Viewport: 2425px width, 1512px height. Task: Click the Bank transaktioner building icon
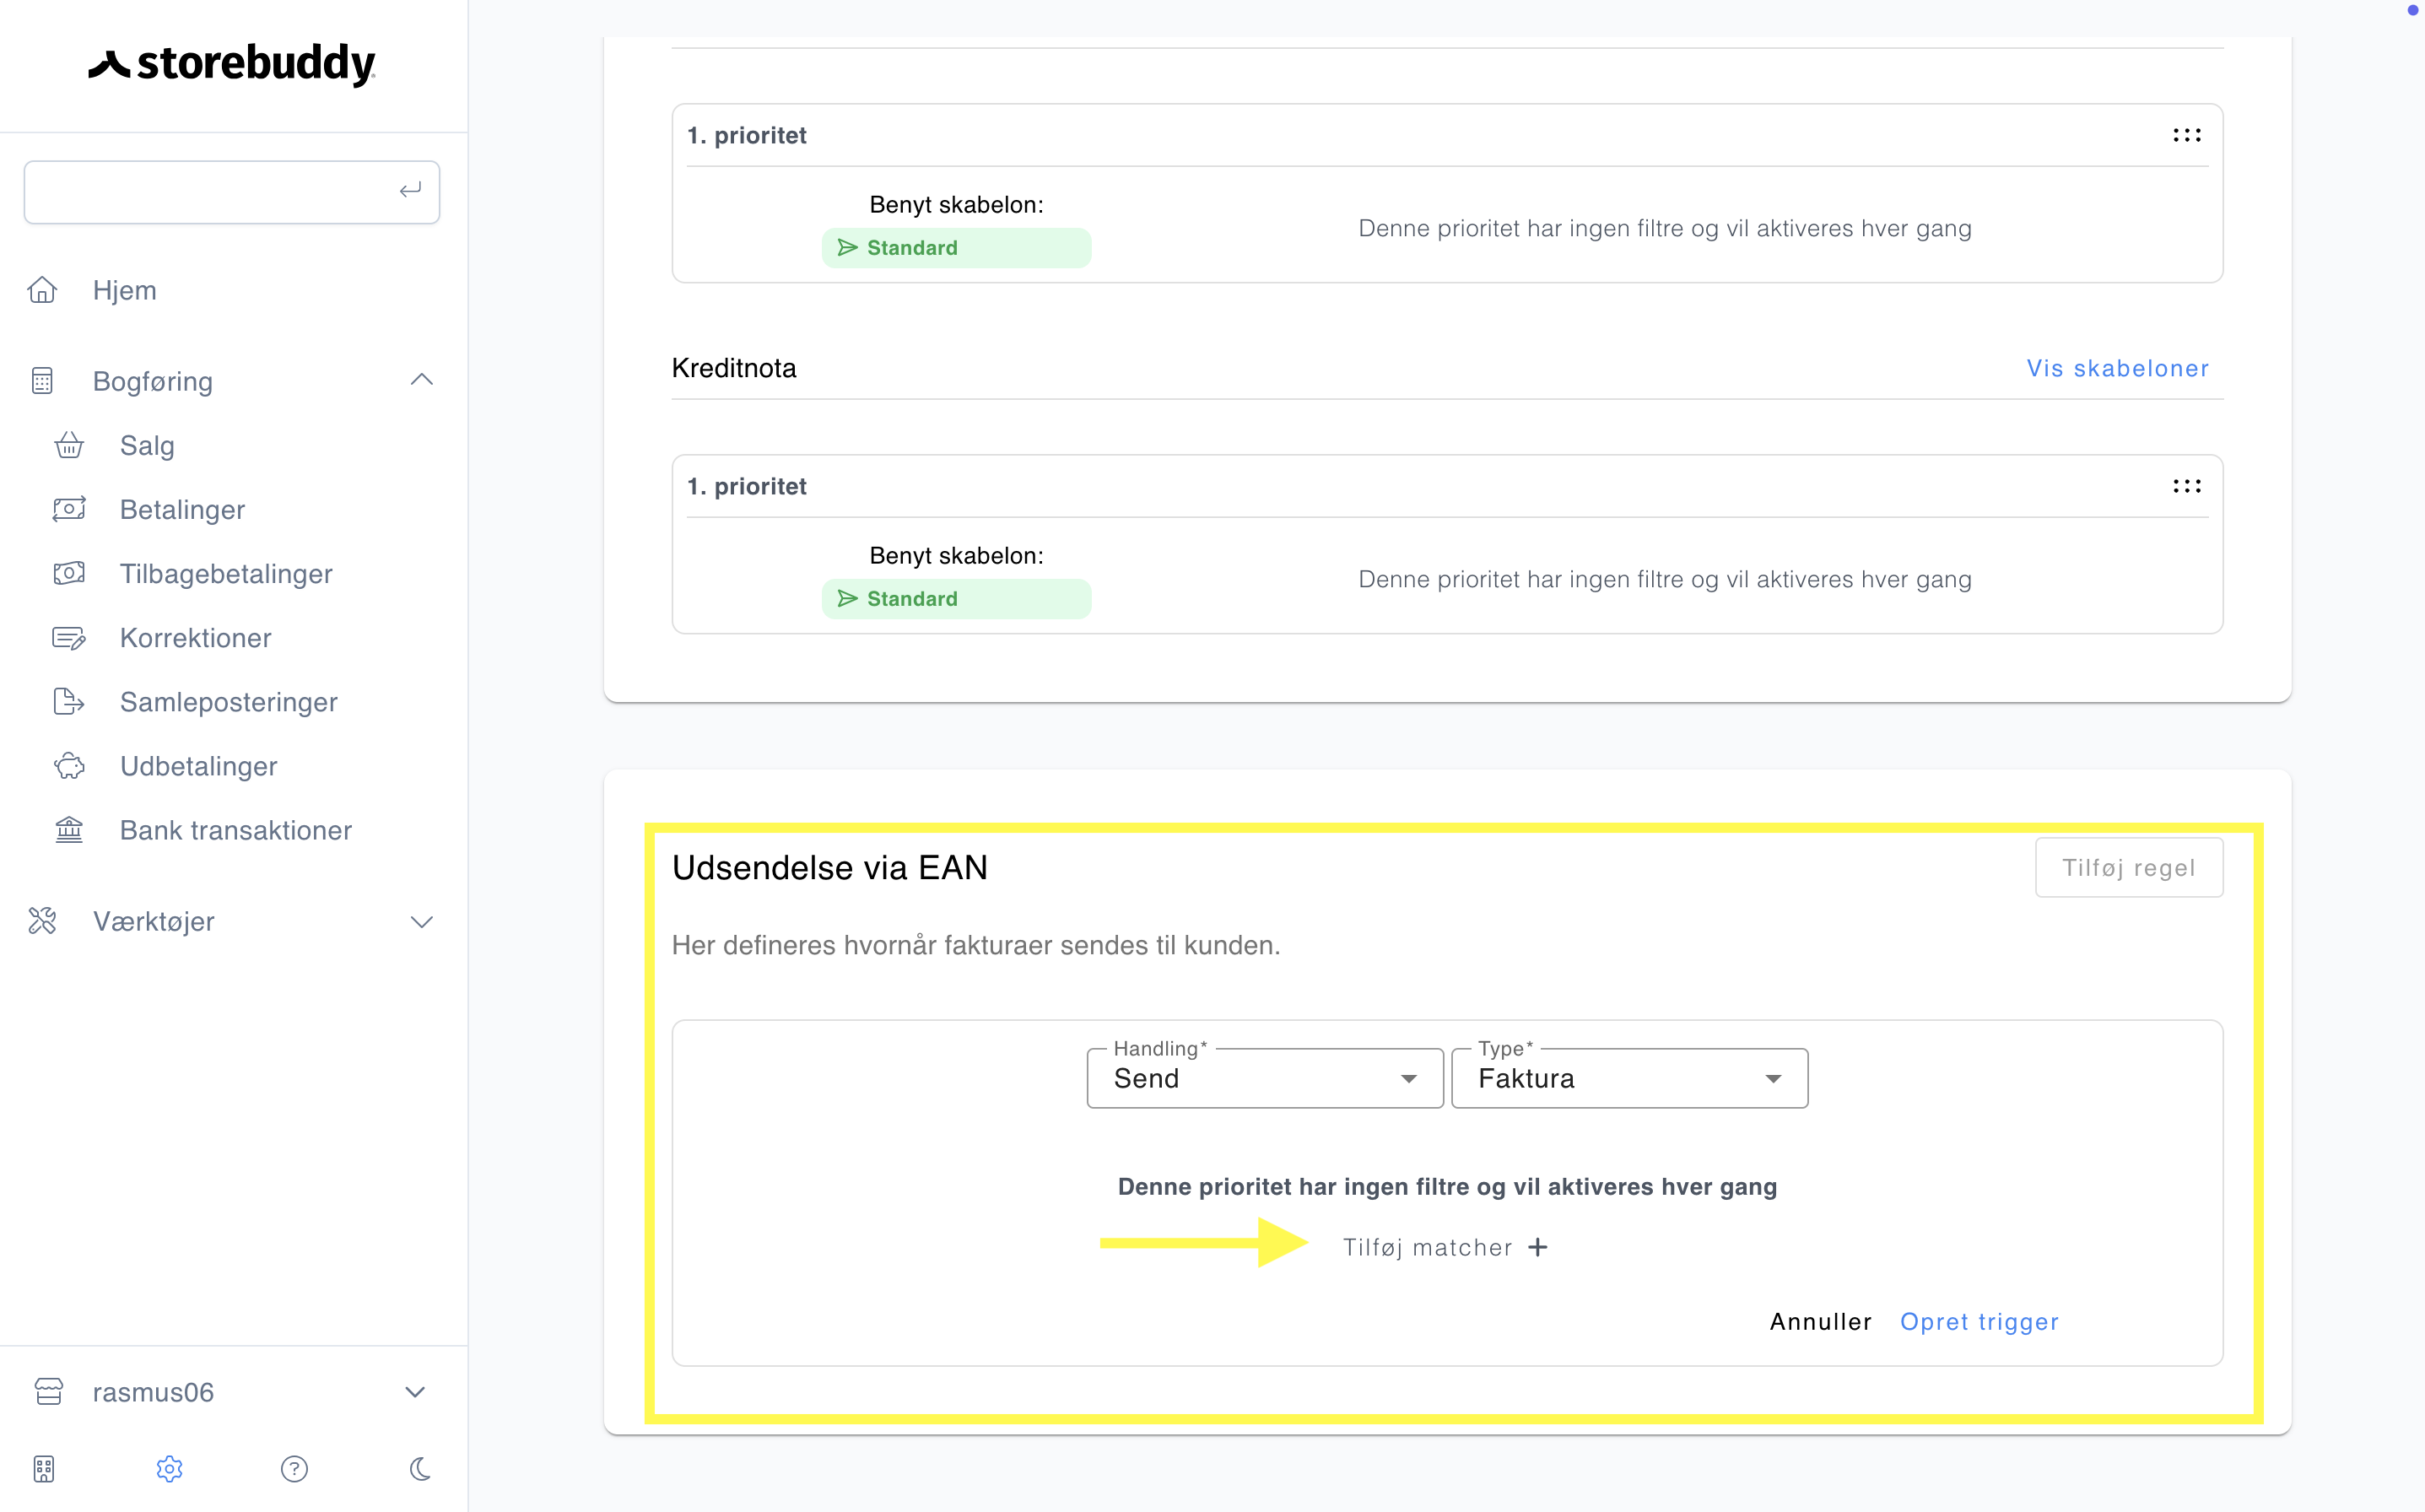pyautogui.click(x=69, y=829)
